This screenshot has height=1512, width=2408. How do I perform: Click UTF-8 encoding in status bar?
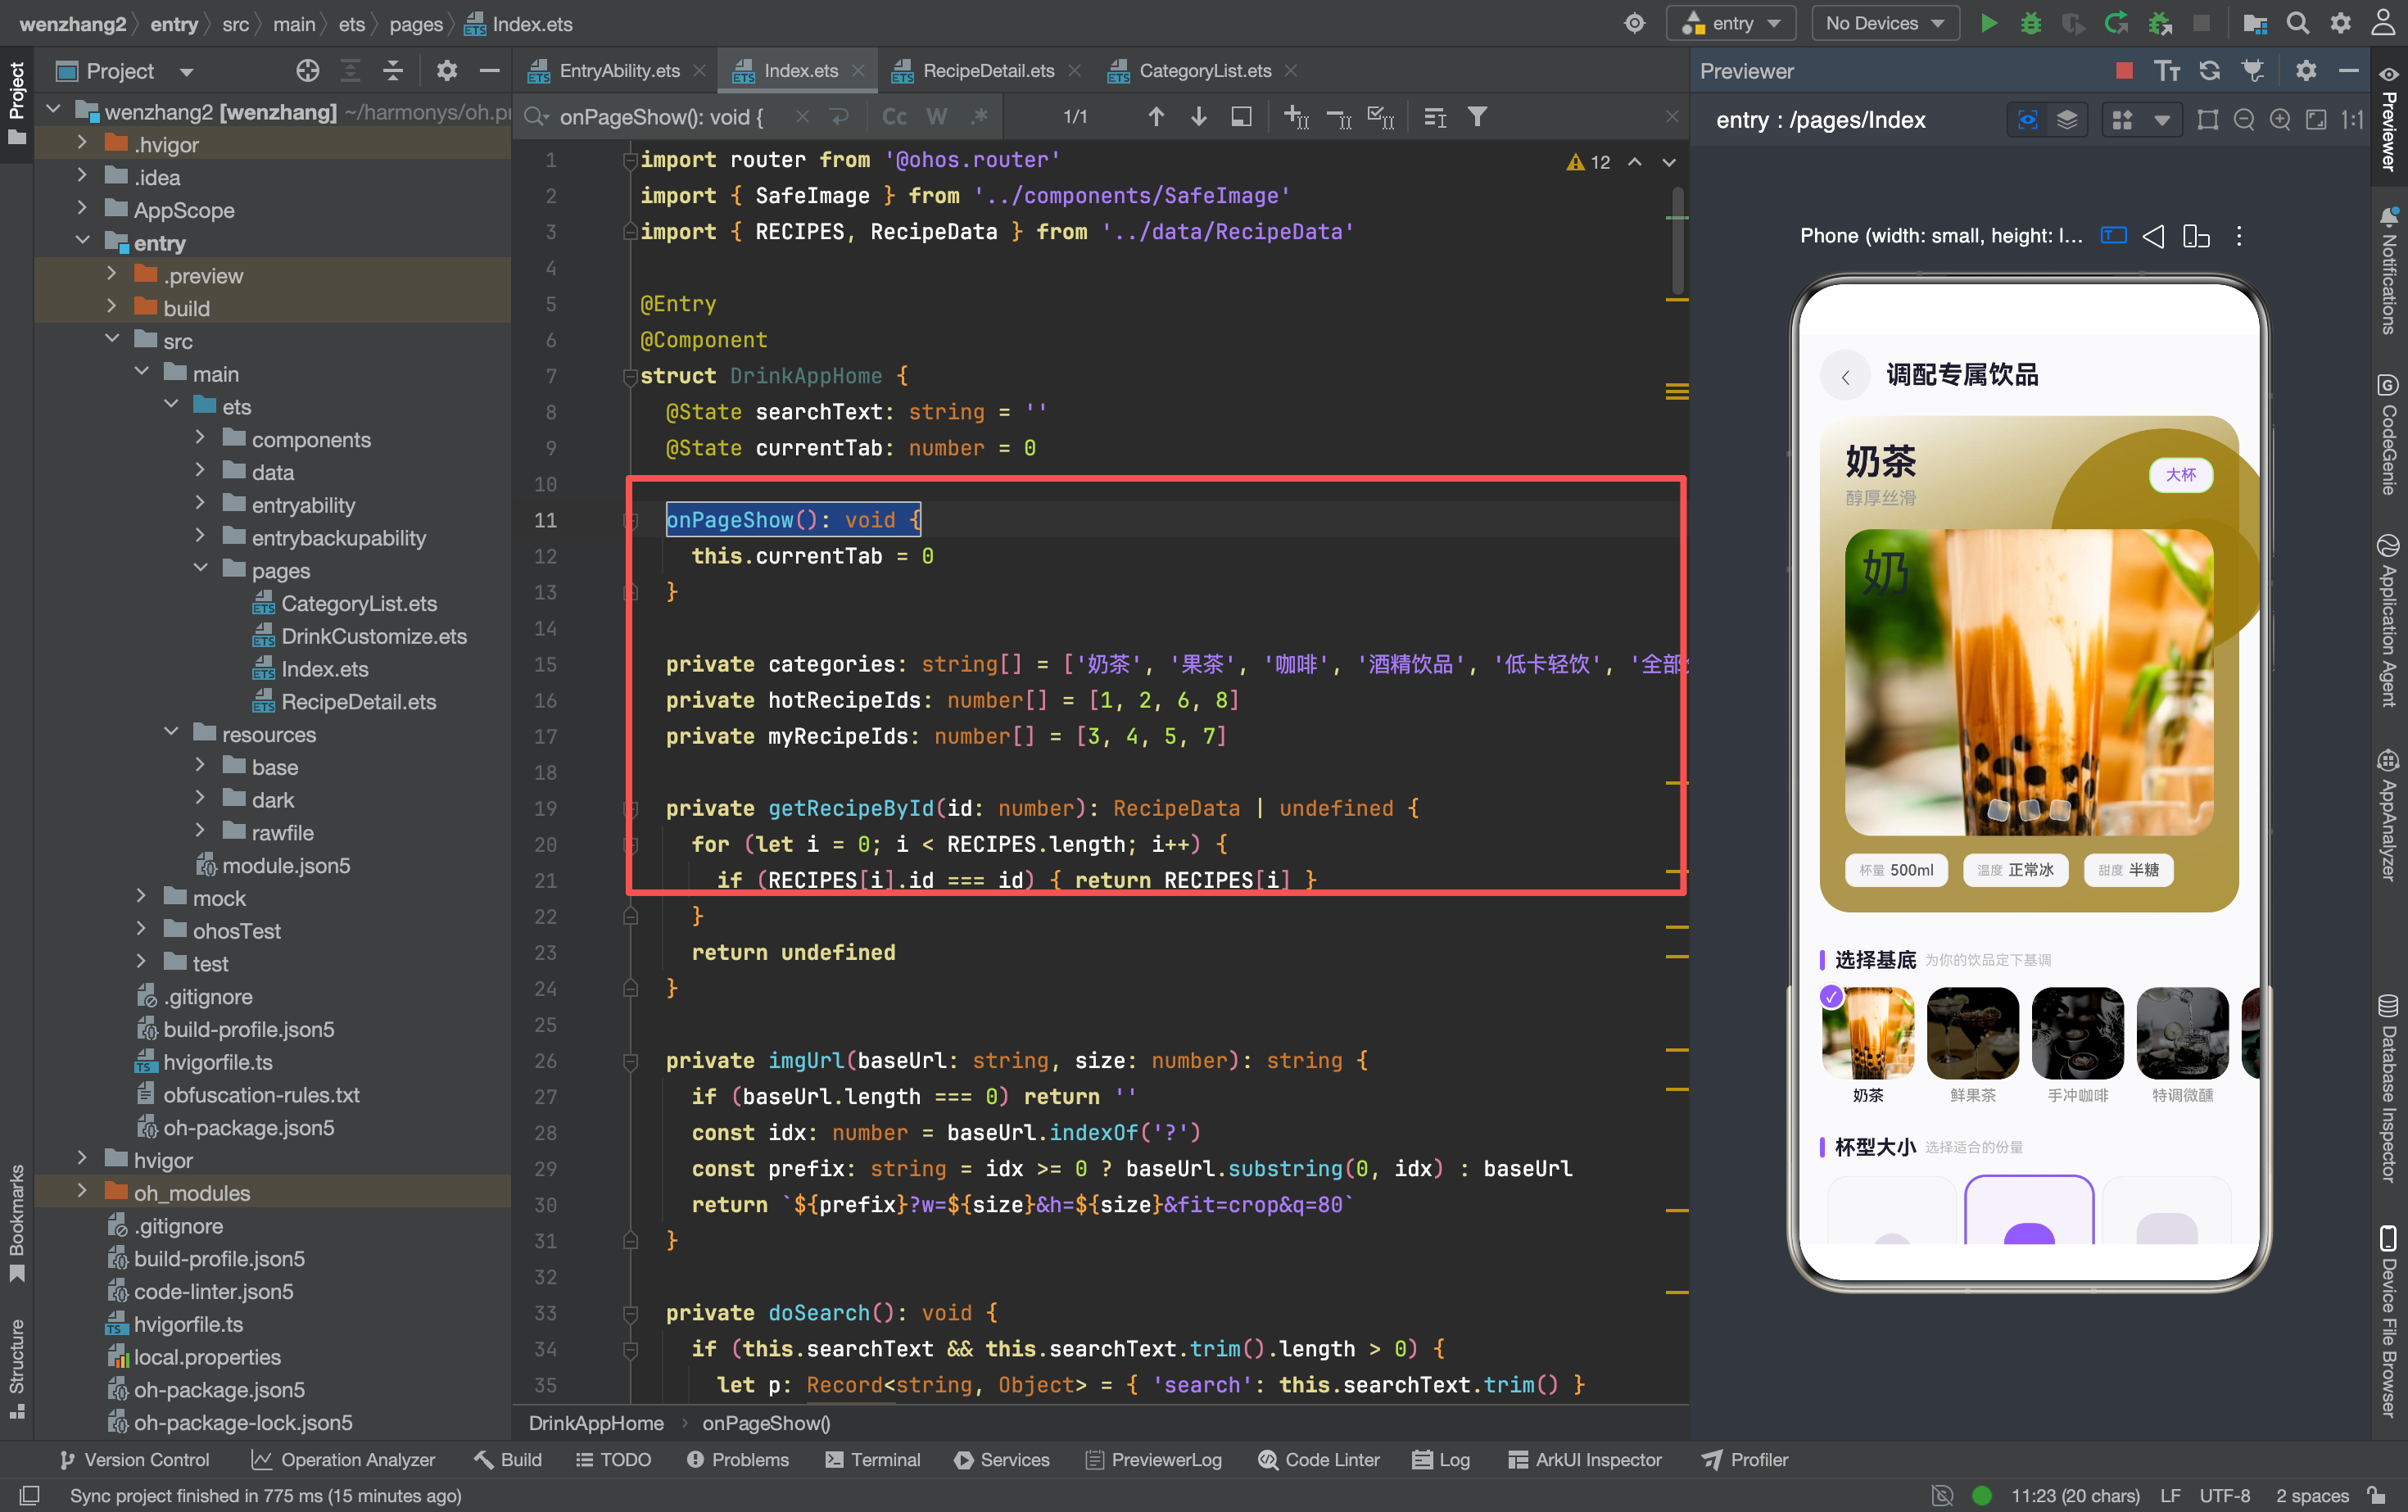(x=2225, y=1495)
